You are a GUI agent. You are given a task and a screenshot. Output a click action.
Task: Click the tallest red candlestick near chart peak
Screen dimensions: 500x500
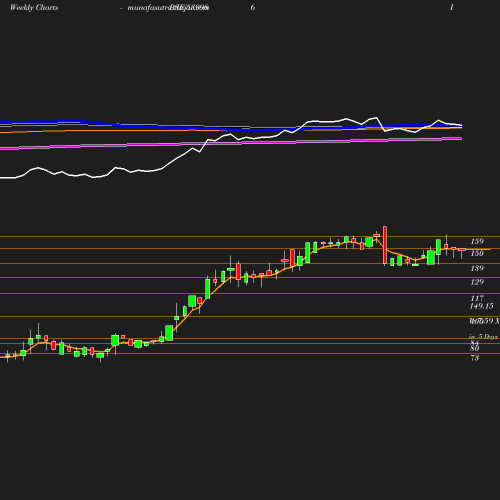tap(385, 245)
